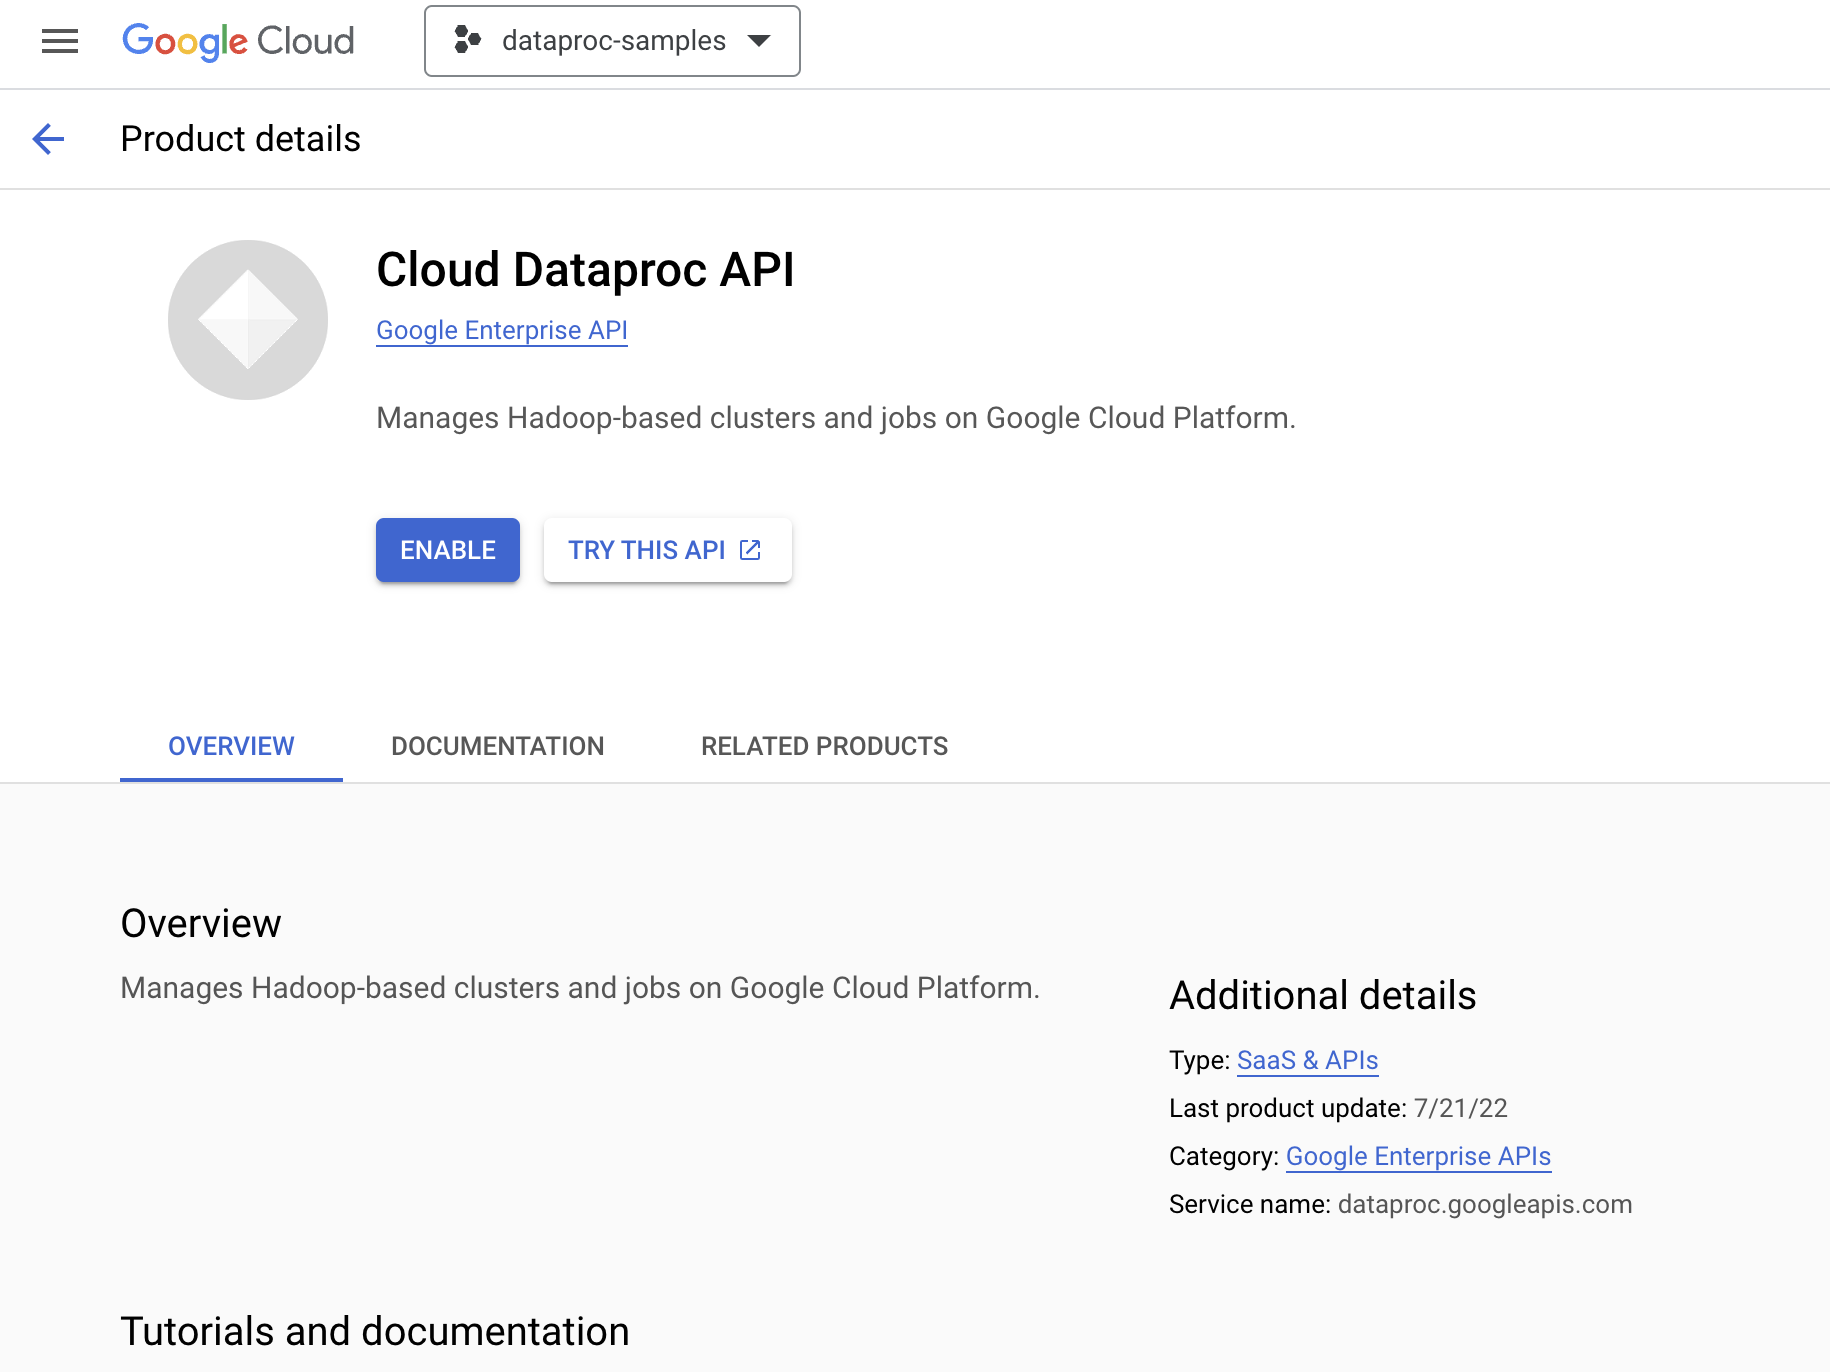1830x1372 pixels.
Task: Click the Cloud Dataproc API heading
Action: 585,270
